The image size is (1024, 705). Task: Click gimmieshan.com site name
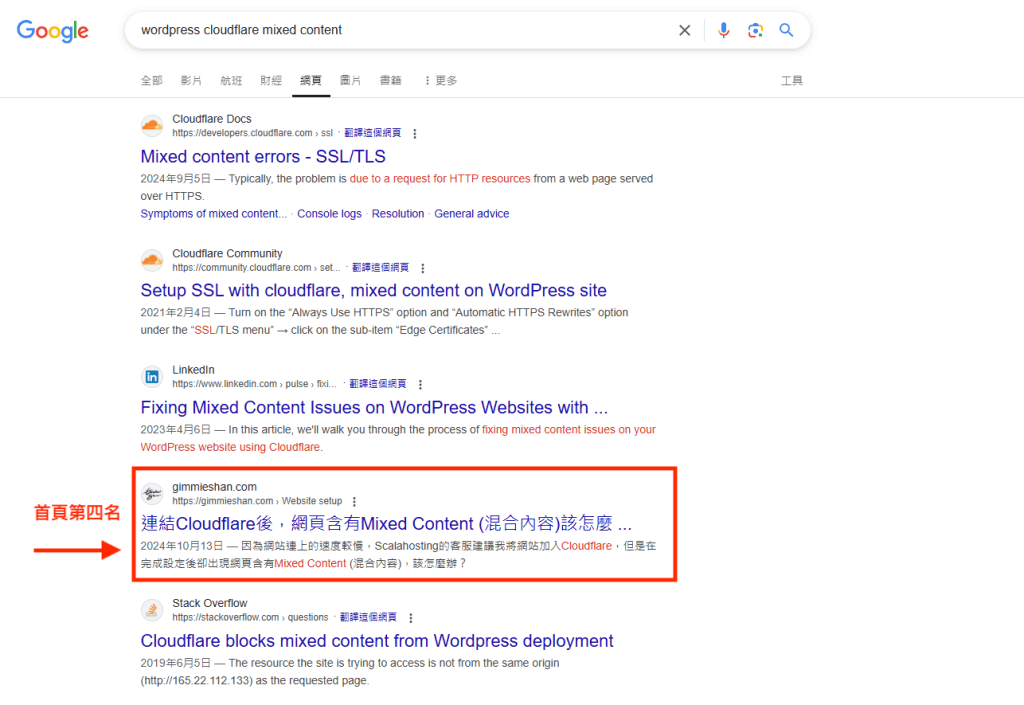coord(214,487)
